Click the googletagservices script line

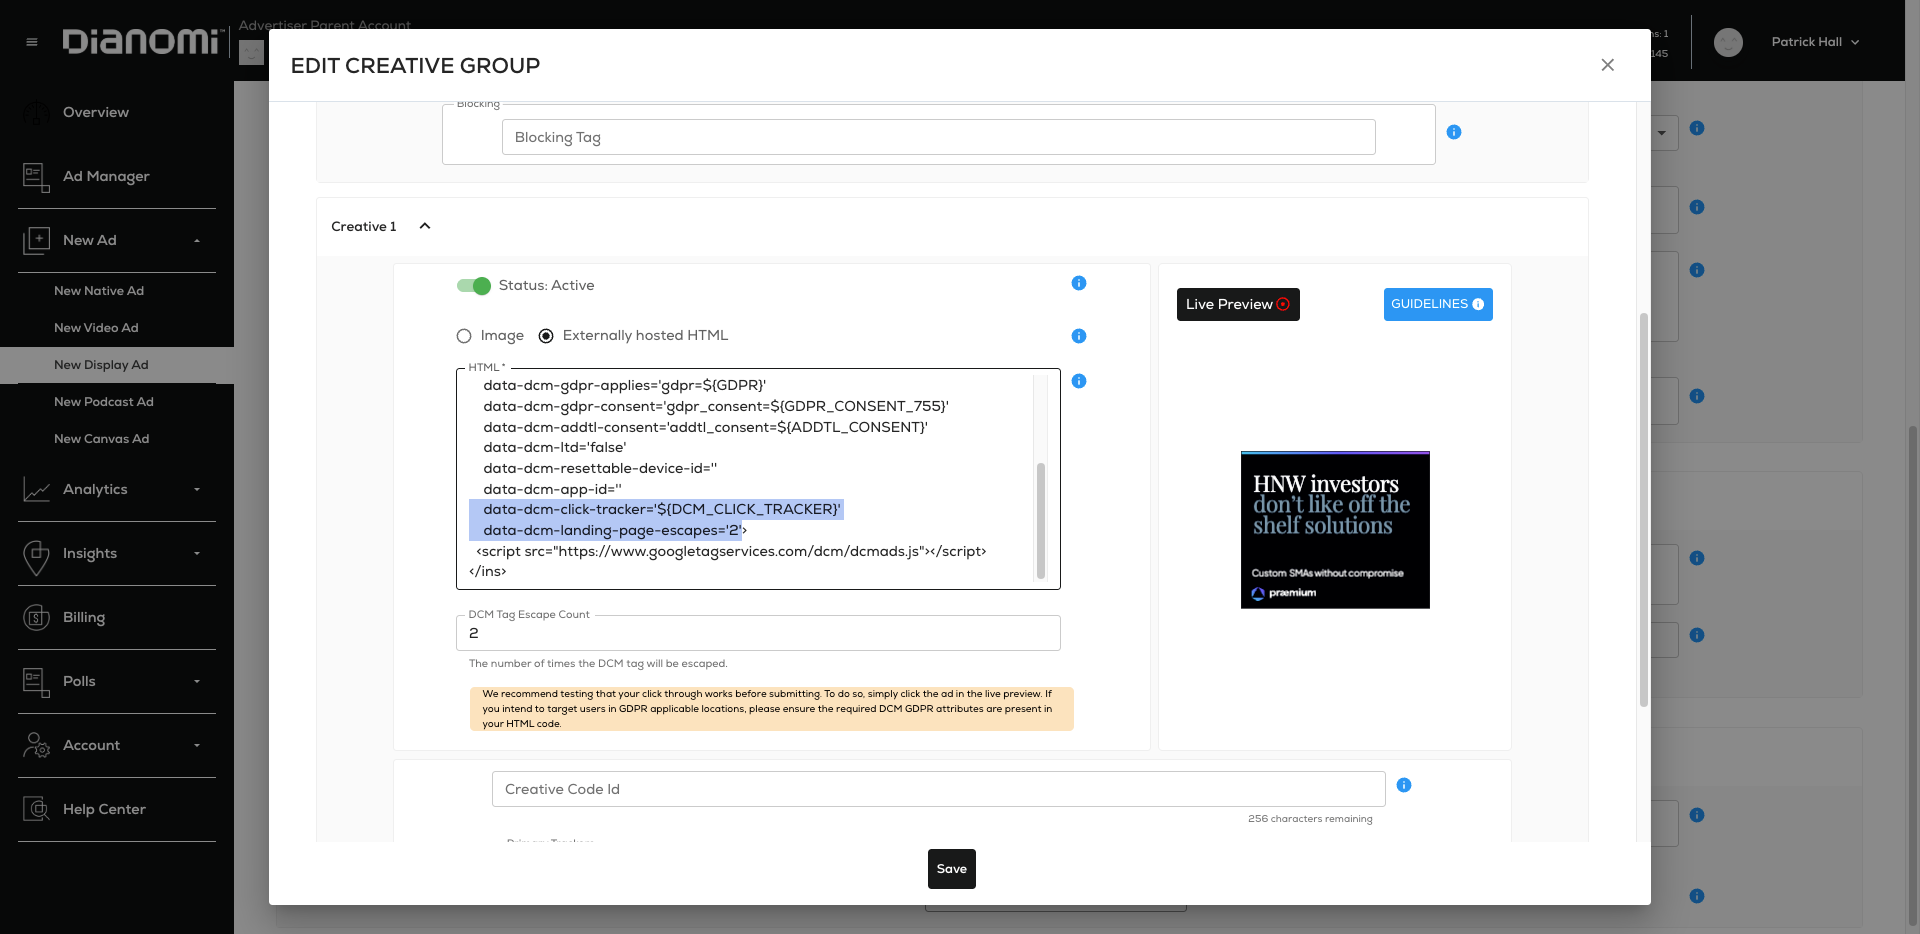(731, 552)
